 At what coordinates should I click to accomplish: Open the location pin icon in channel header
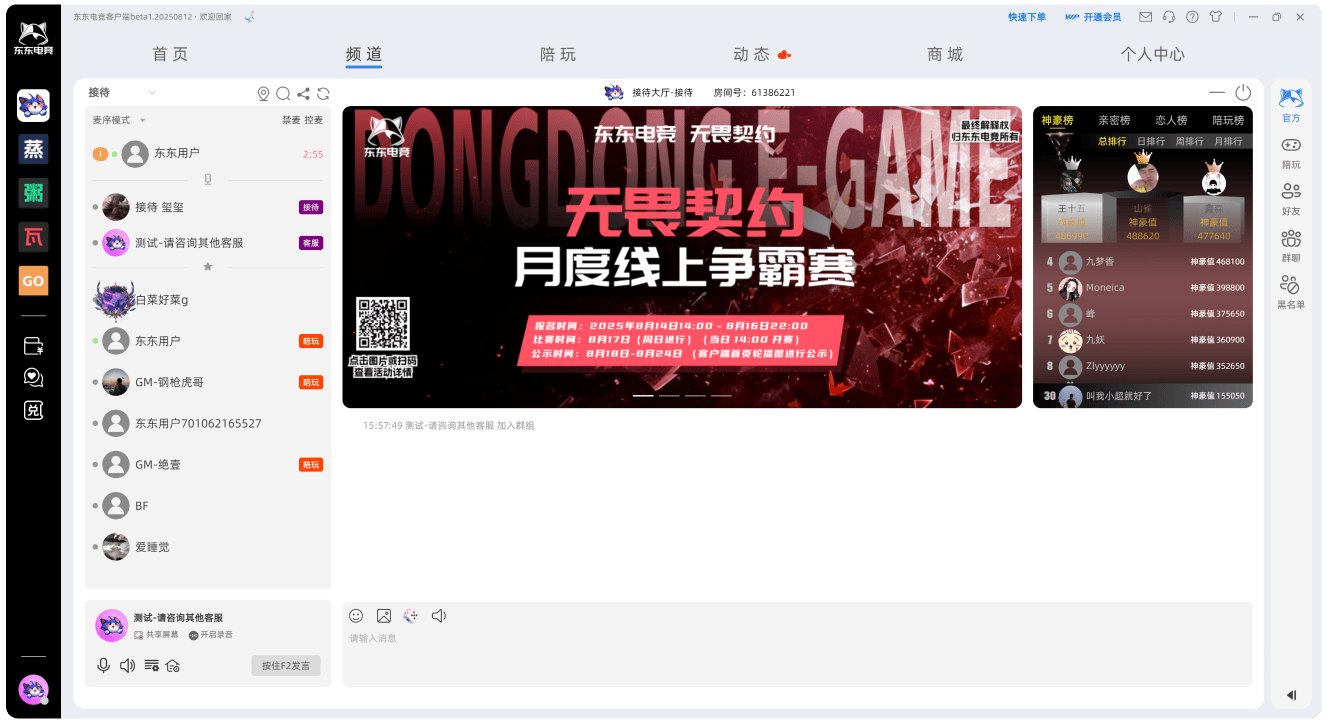(x=263, y=93)
